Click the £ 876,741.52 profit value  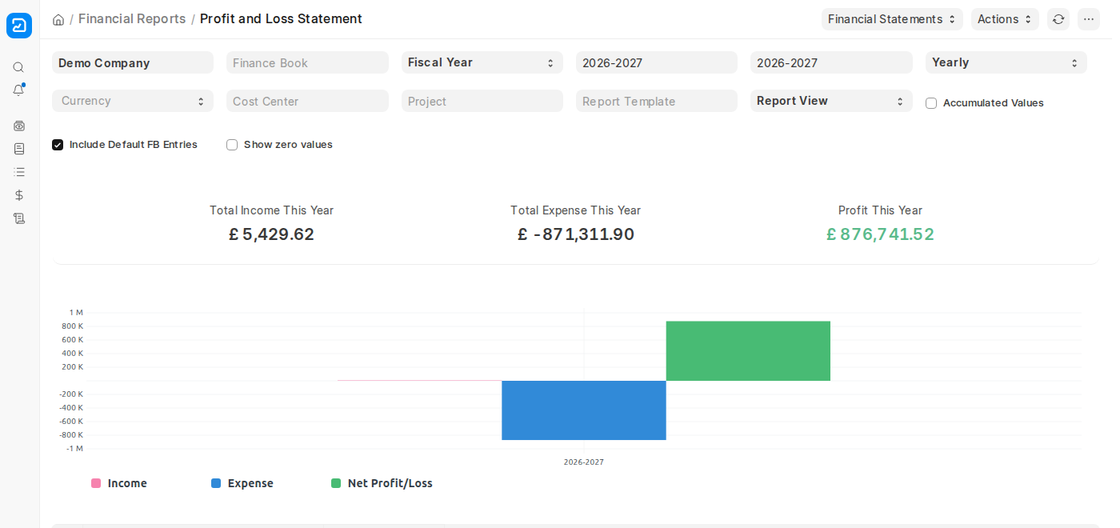click(x=881, y=234)
